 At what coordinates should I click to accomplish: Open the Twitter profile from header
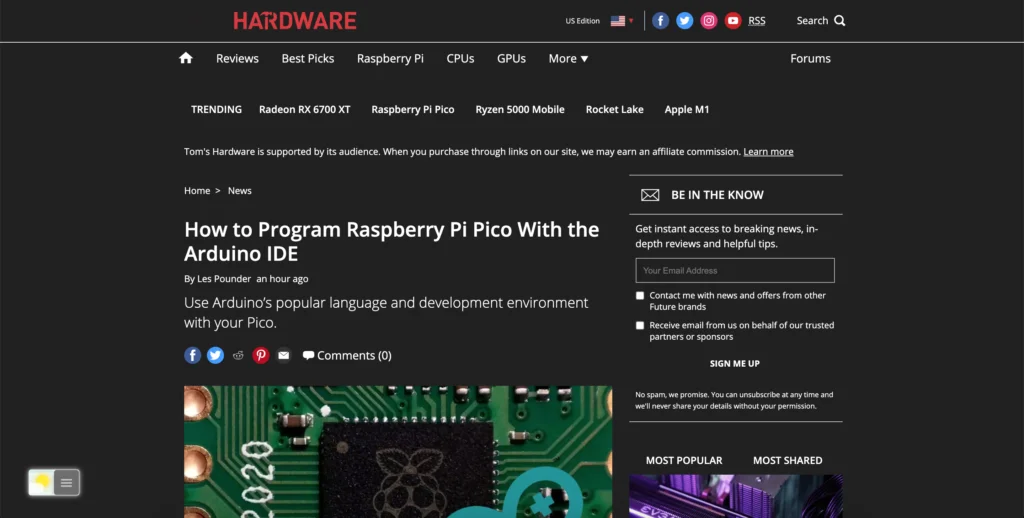tap(684, 21)
